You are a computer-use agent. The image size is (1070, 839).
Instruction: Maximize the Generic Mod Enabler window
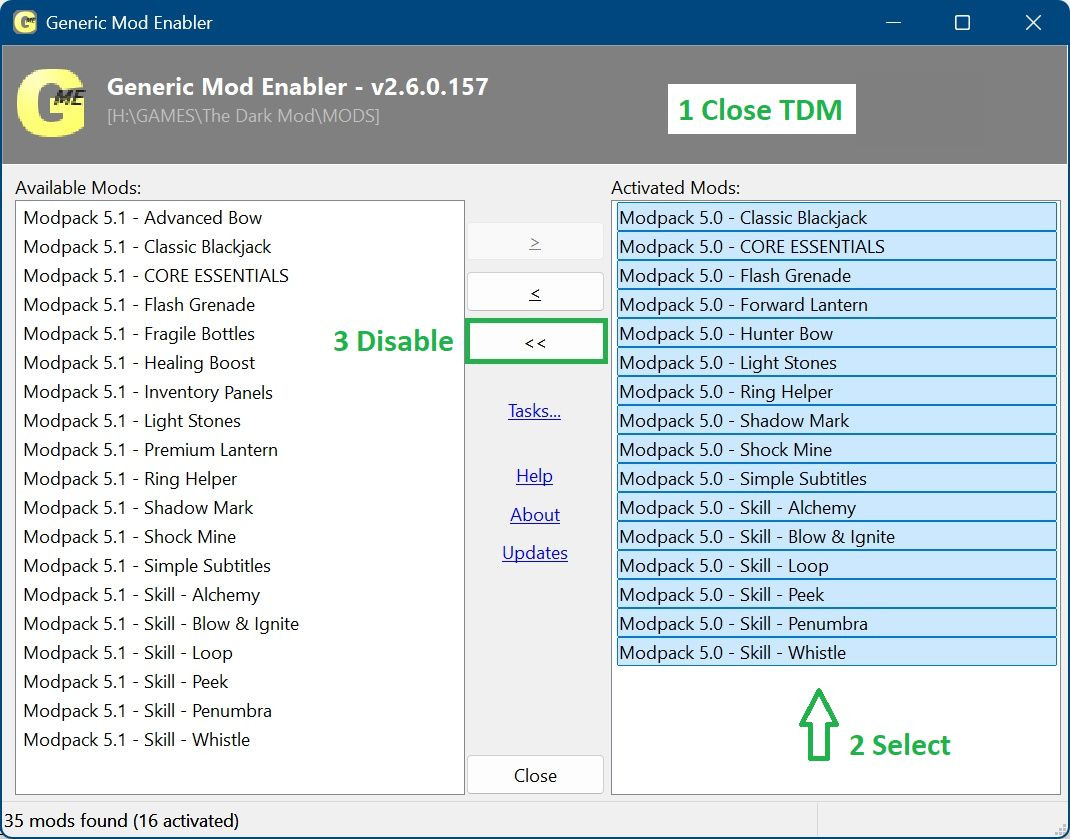pos(962,23)
